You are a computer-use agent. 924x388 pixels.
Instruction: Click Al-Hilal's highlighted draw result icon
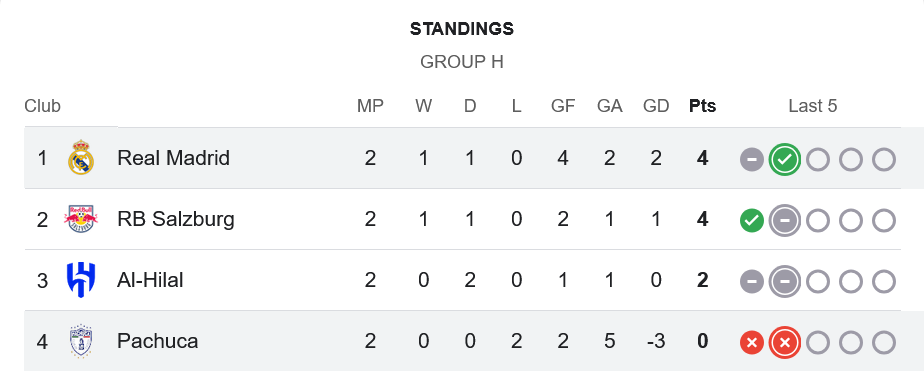coord(784,281)
